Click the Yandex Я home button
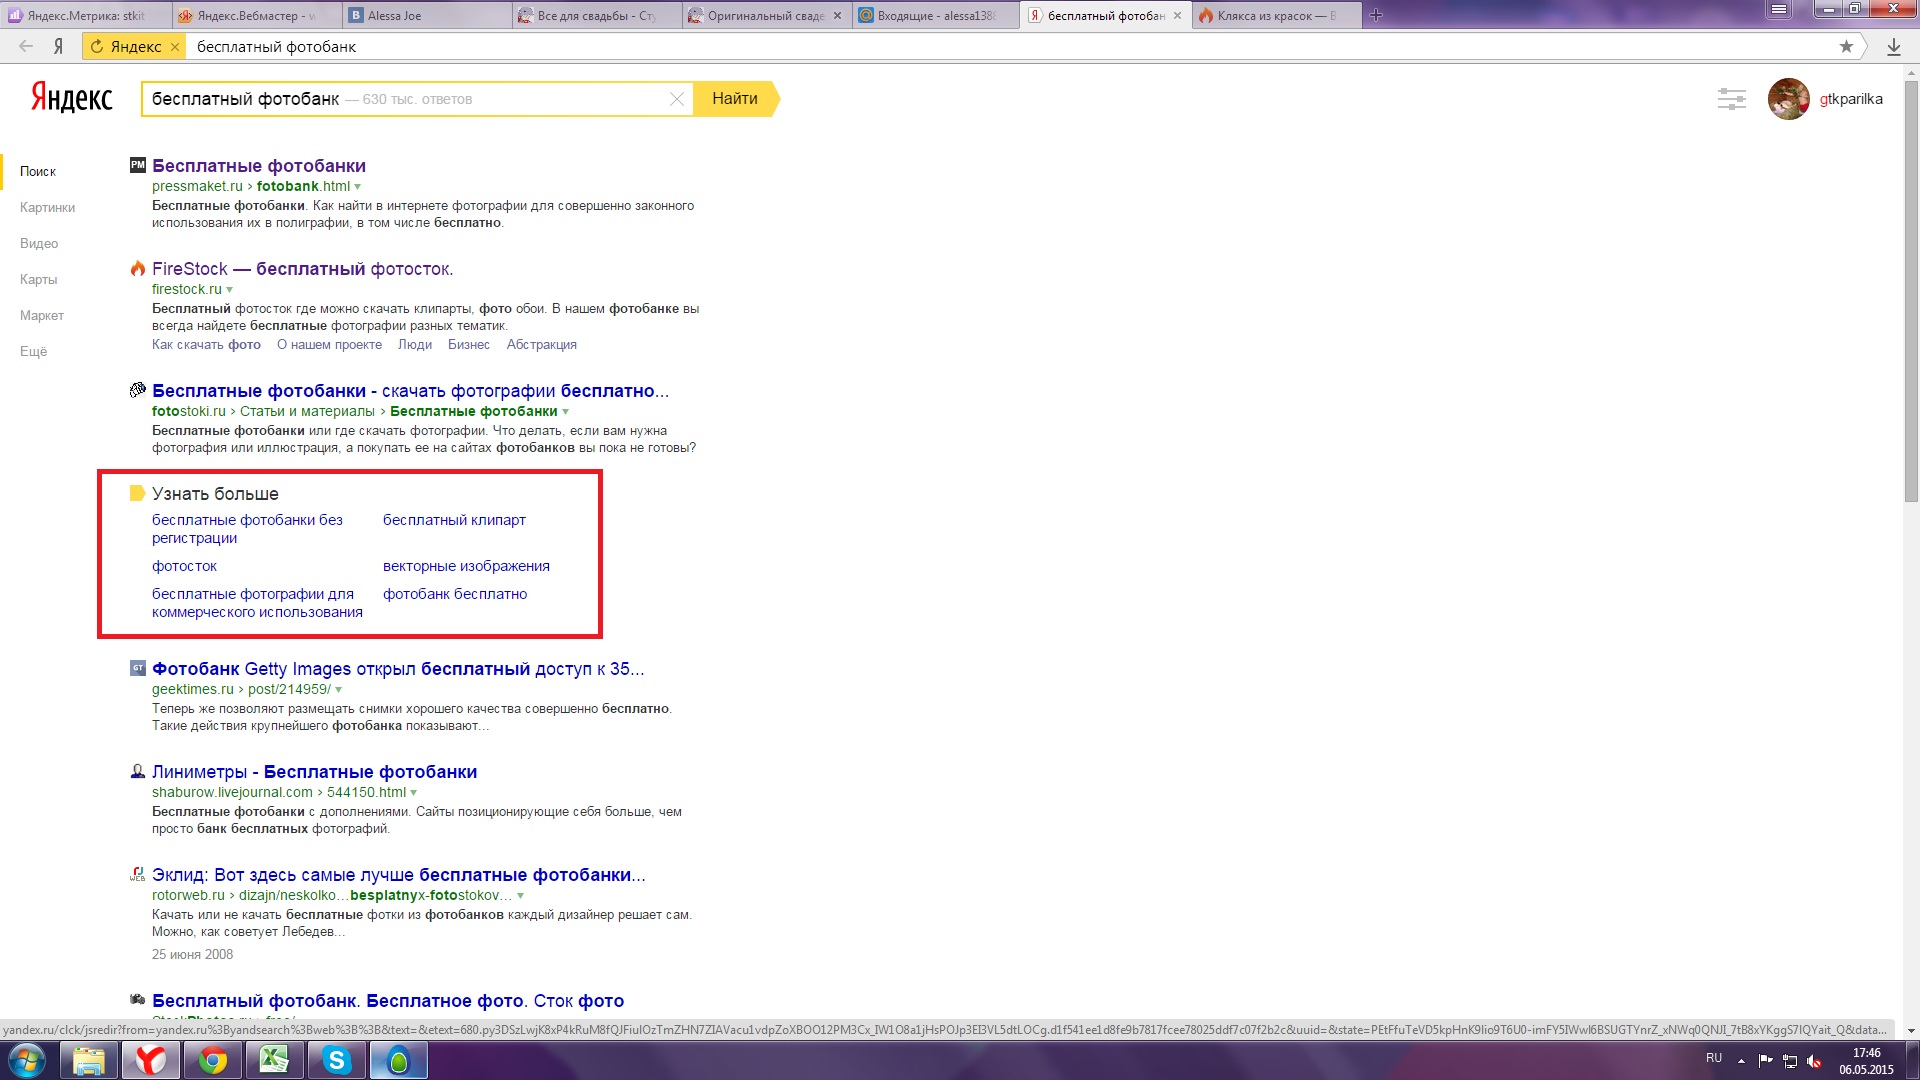 (59, 46)
